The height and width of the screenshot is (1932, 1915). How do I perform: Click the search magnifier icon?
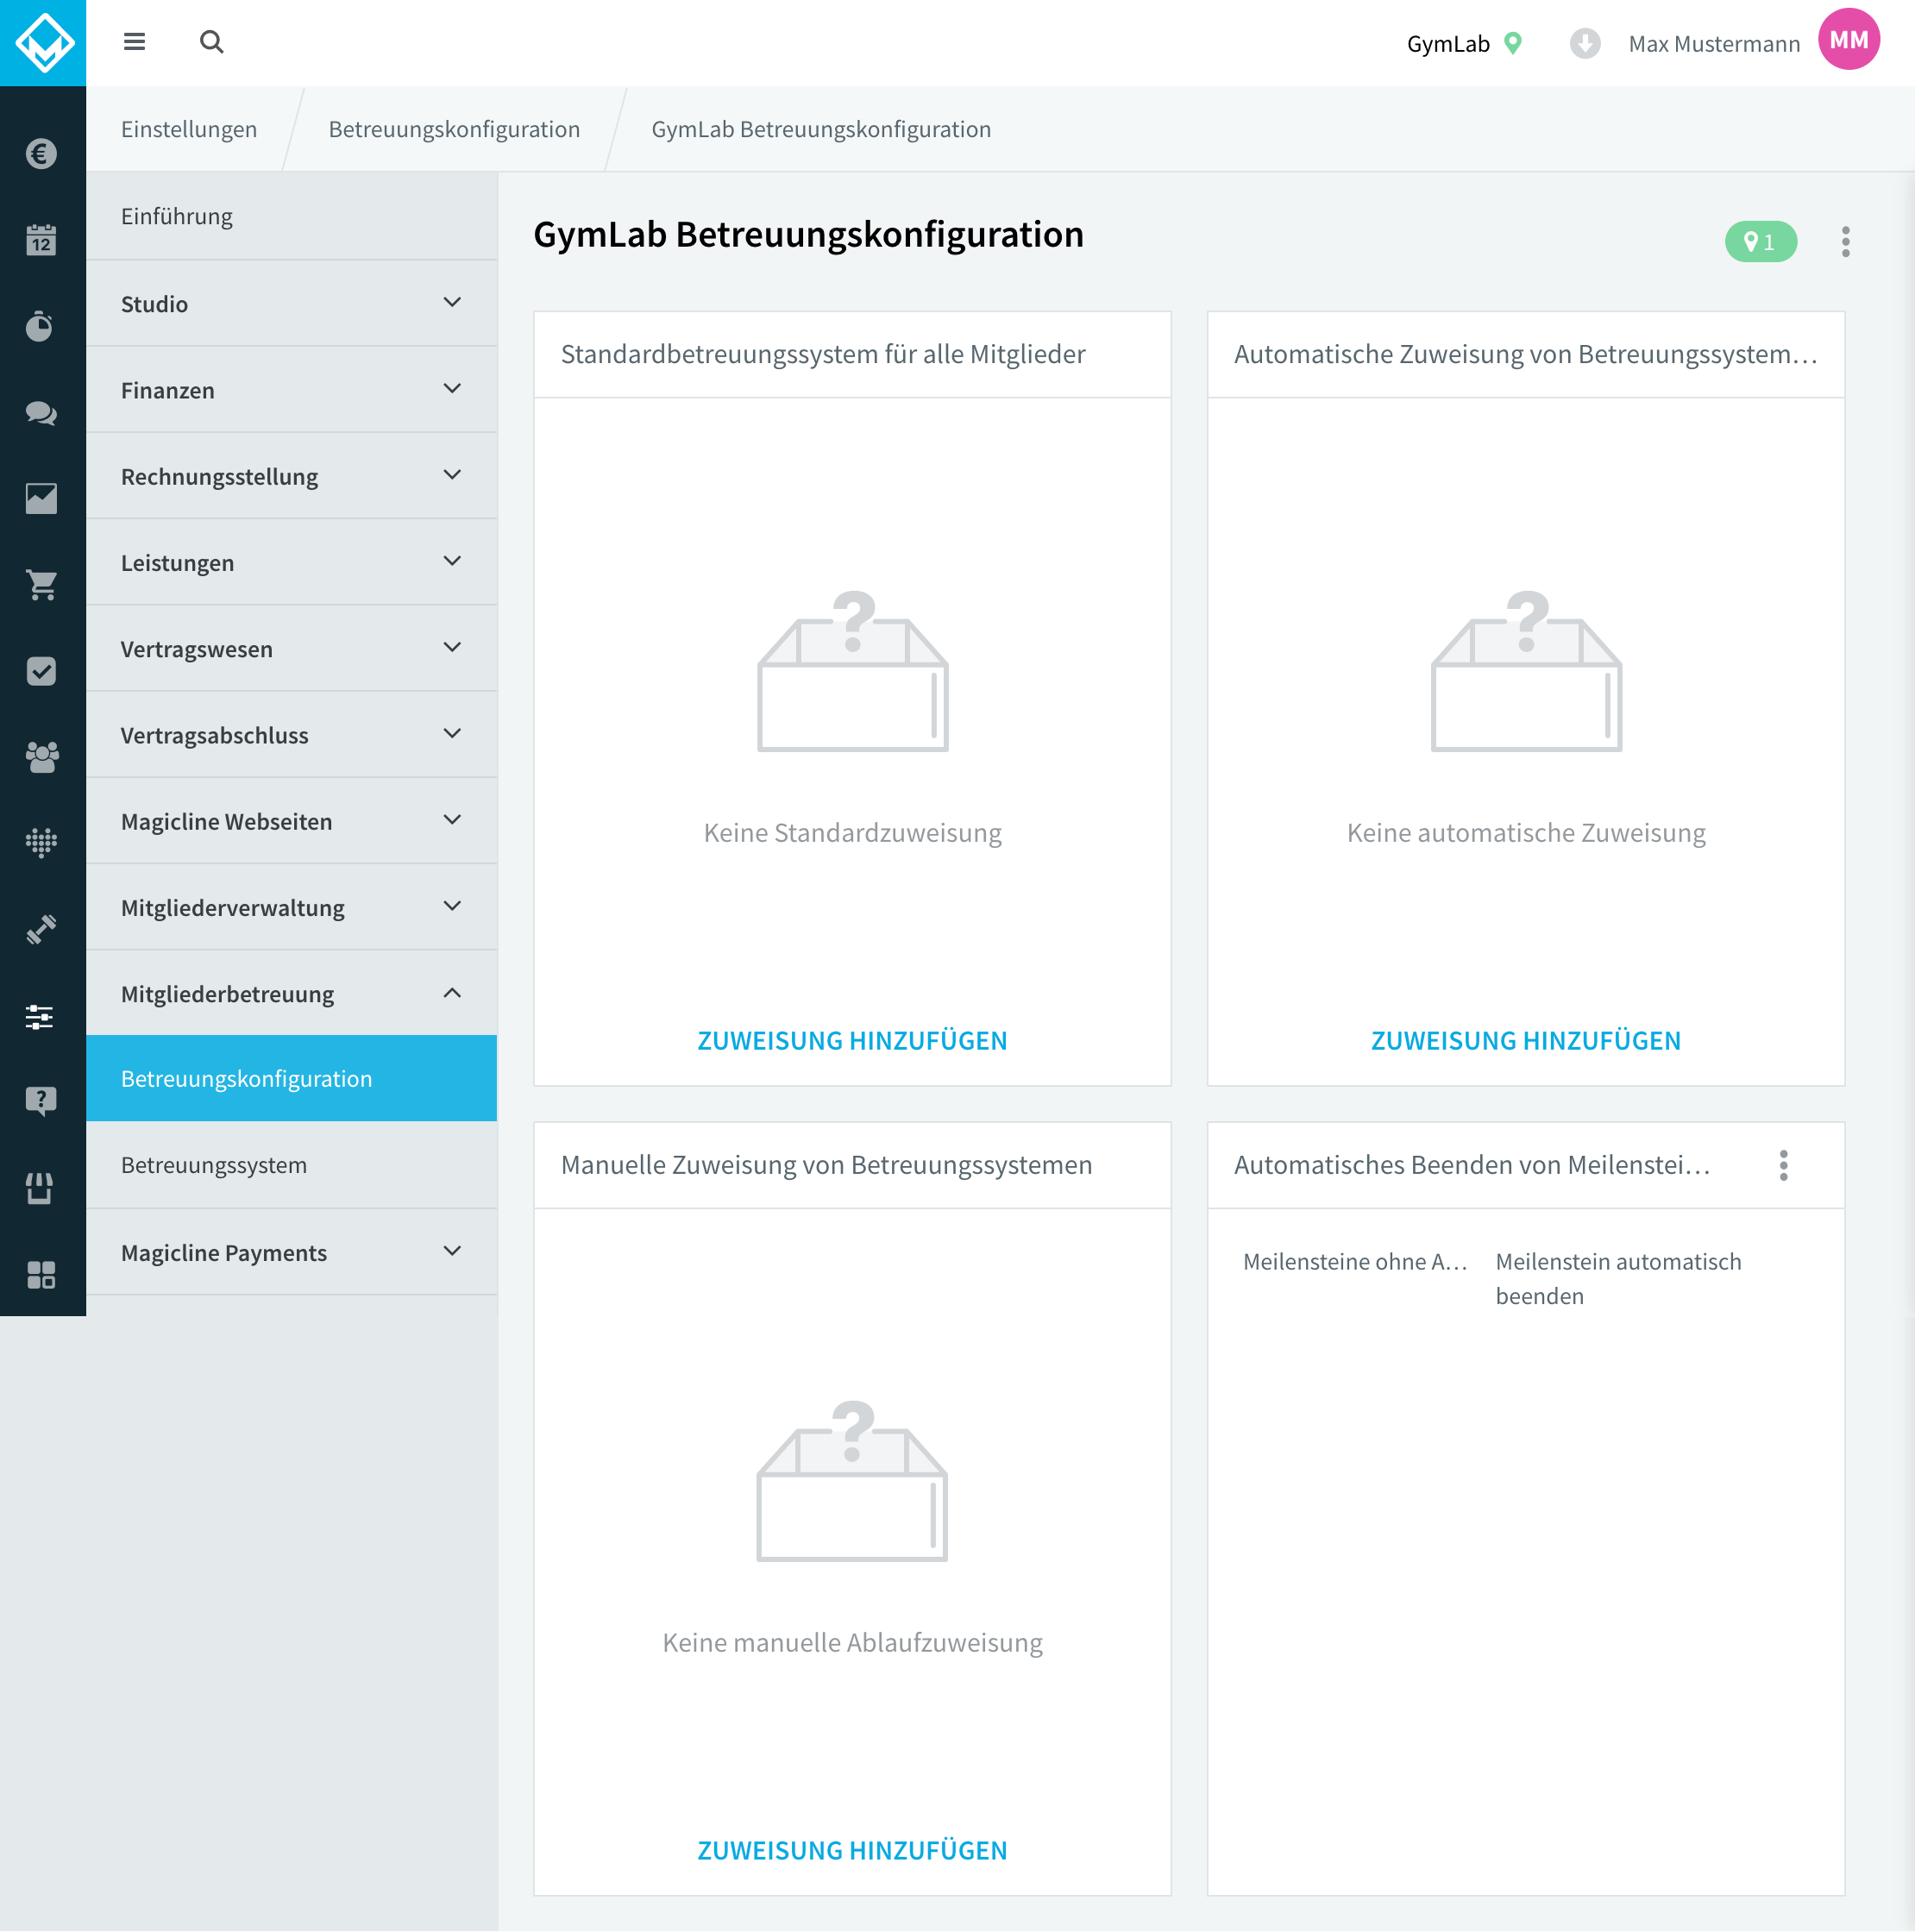[211, 42]
